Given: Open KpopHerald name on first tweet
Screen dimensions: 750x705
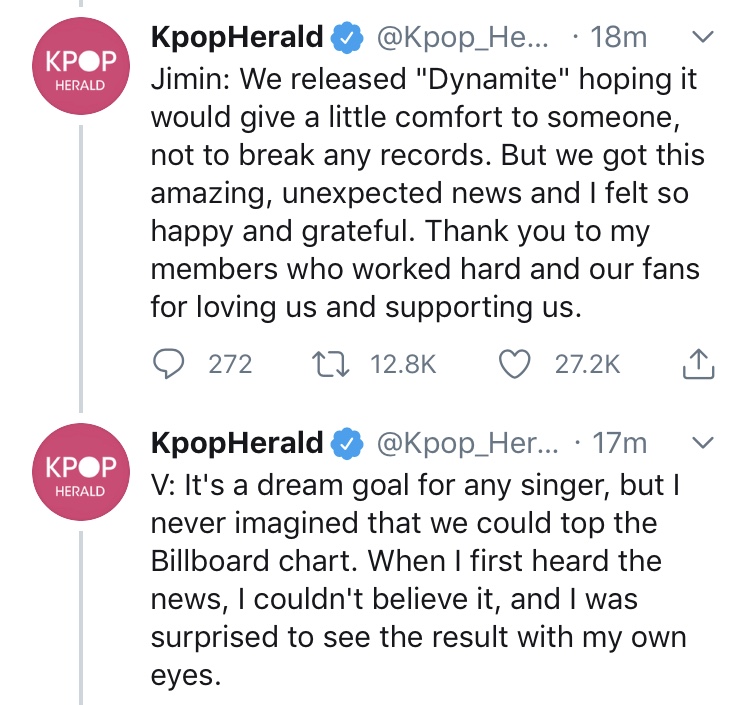Looking at the screenshot, I should (237, 37).
